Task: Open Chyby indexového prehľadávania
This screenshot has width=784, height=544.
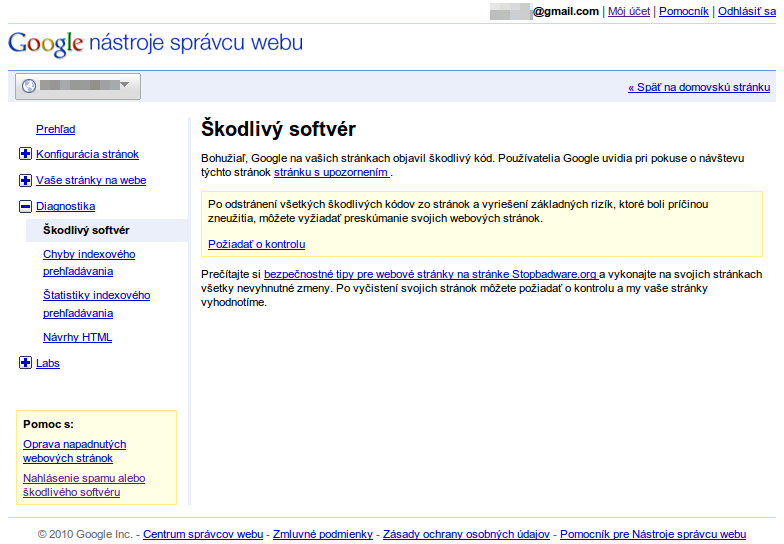Action: [89, 262]
